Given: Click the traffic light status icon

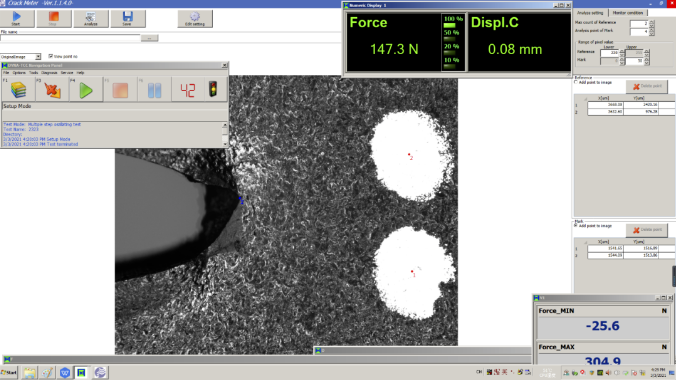Looking at the screenshot, I should click(213, 89).
